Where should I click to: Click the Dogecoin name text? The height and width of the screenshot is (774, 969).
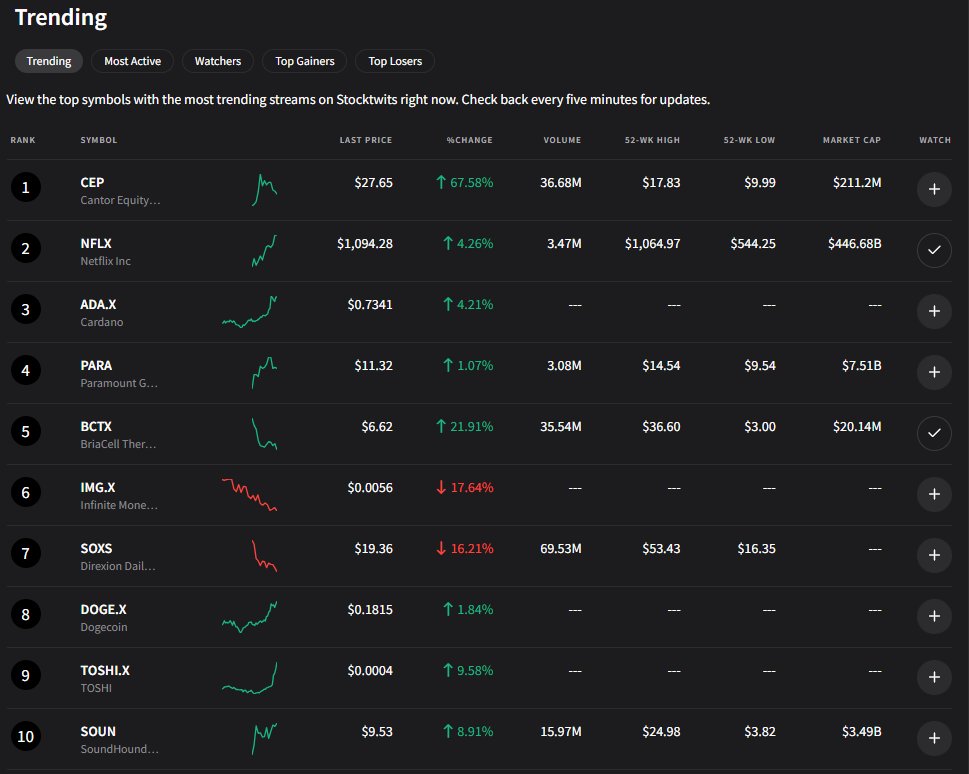[104, 627]
